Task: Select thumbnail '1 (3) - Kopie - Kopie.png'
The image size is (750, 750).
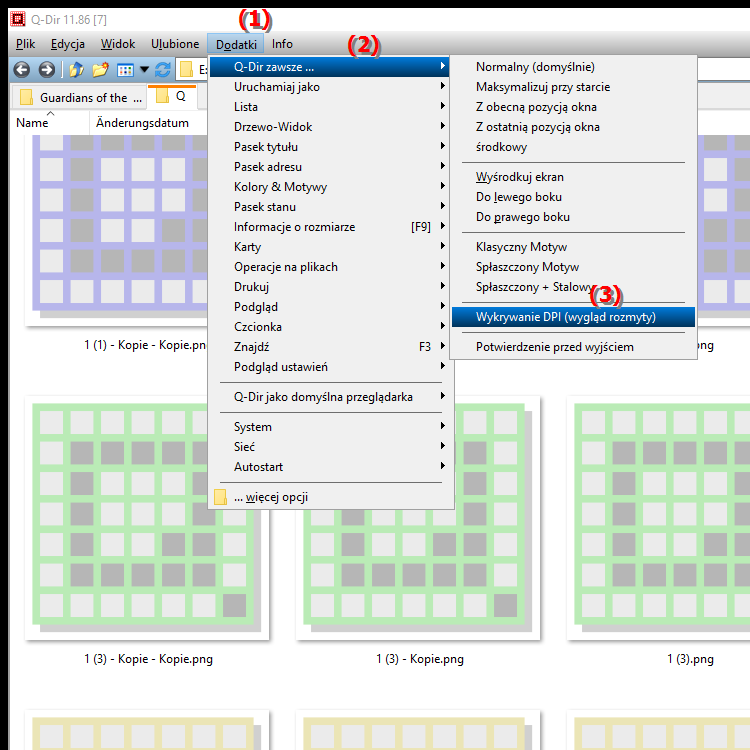Action: click(147, 518)
